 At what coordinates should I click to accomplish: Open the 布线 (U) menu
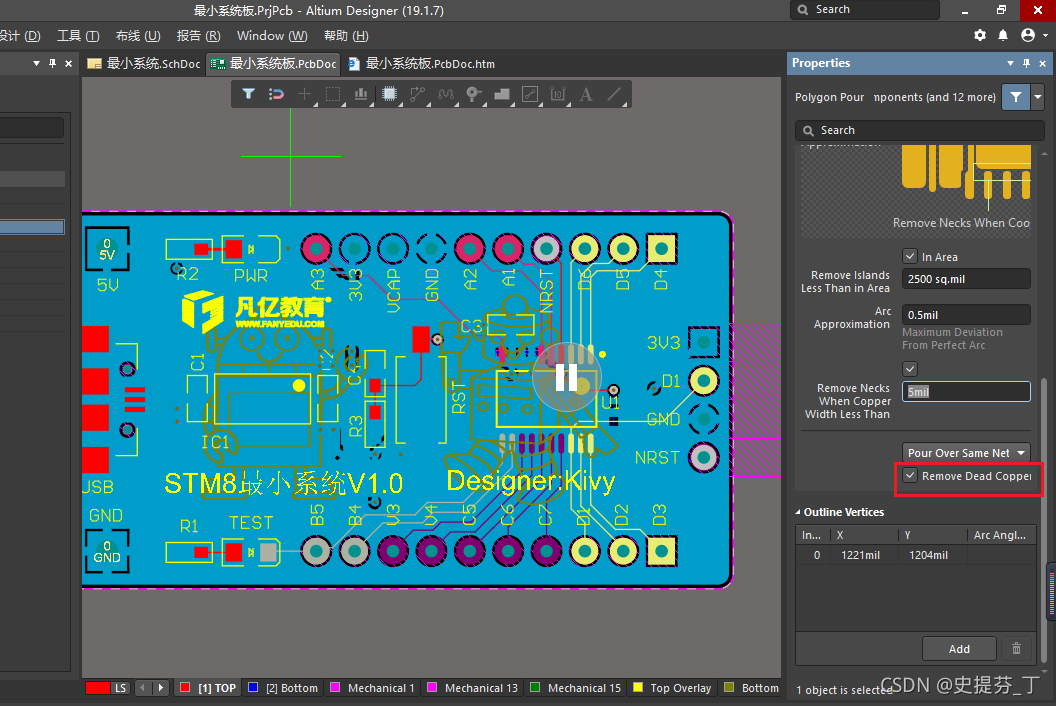point(138,36)
